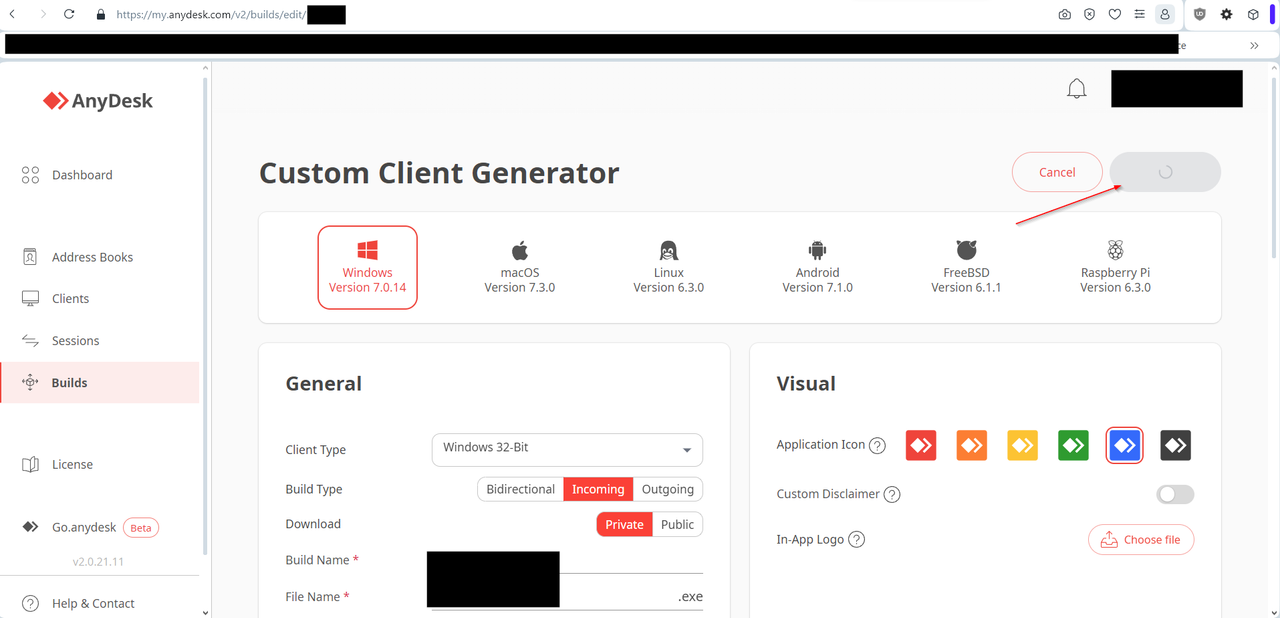Image resolution: width=1280 pixels, height=618 pixels.
Task: Click the browser forward arrow
Action: click(43, 14)
